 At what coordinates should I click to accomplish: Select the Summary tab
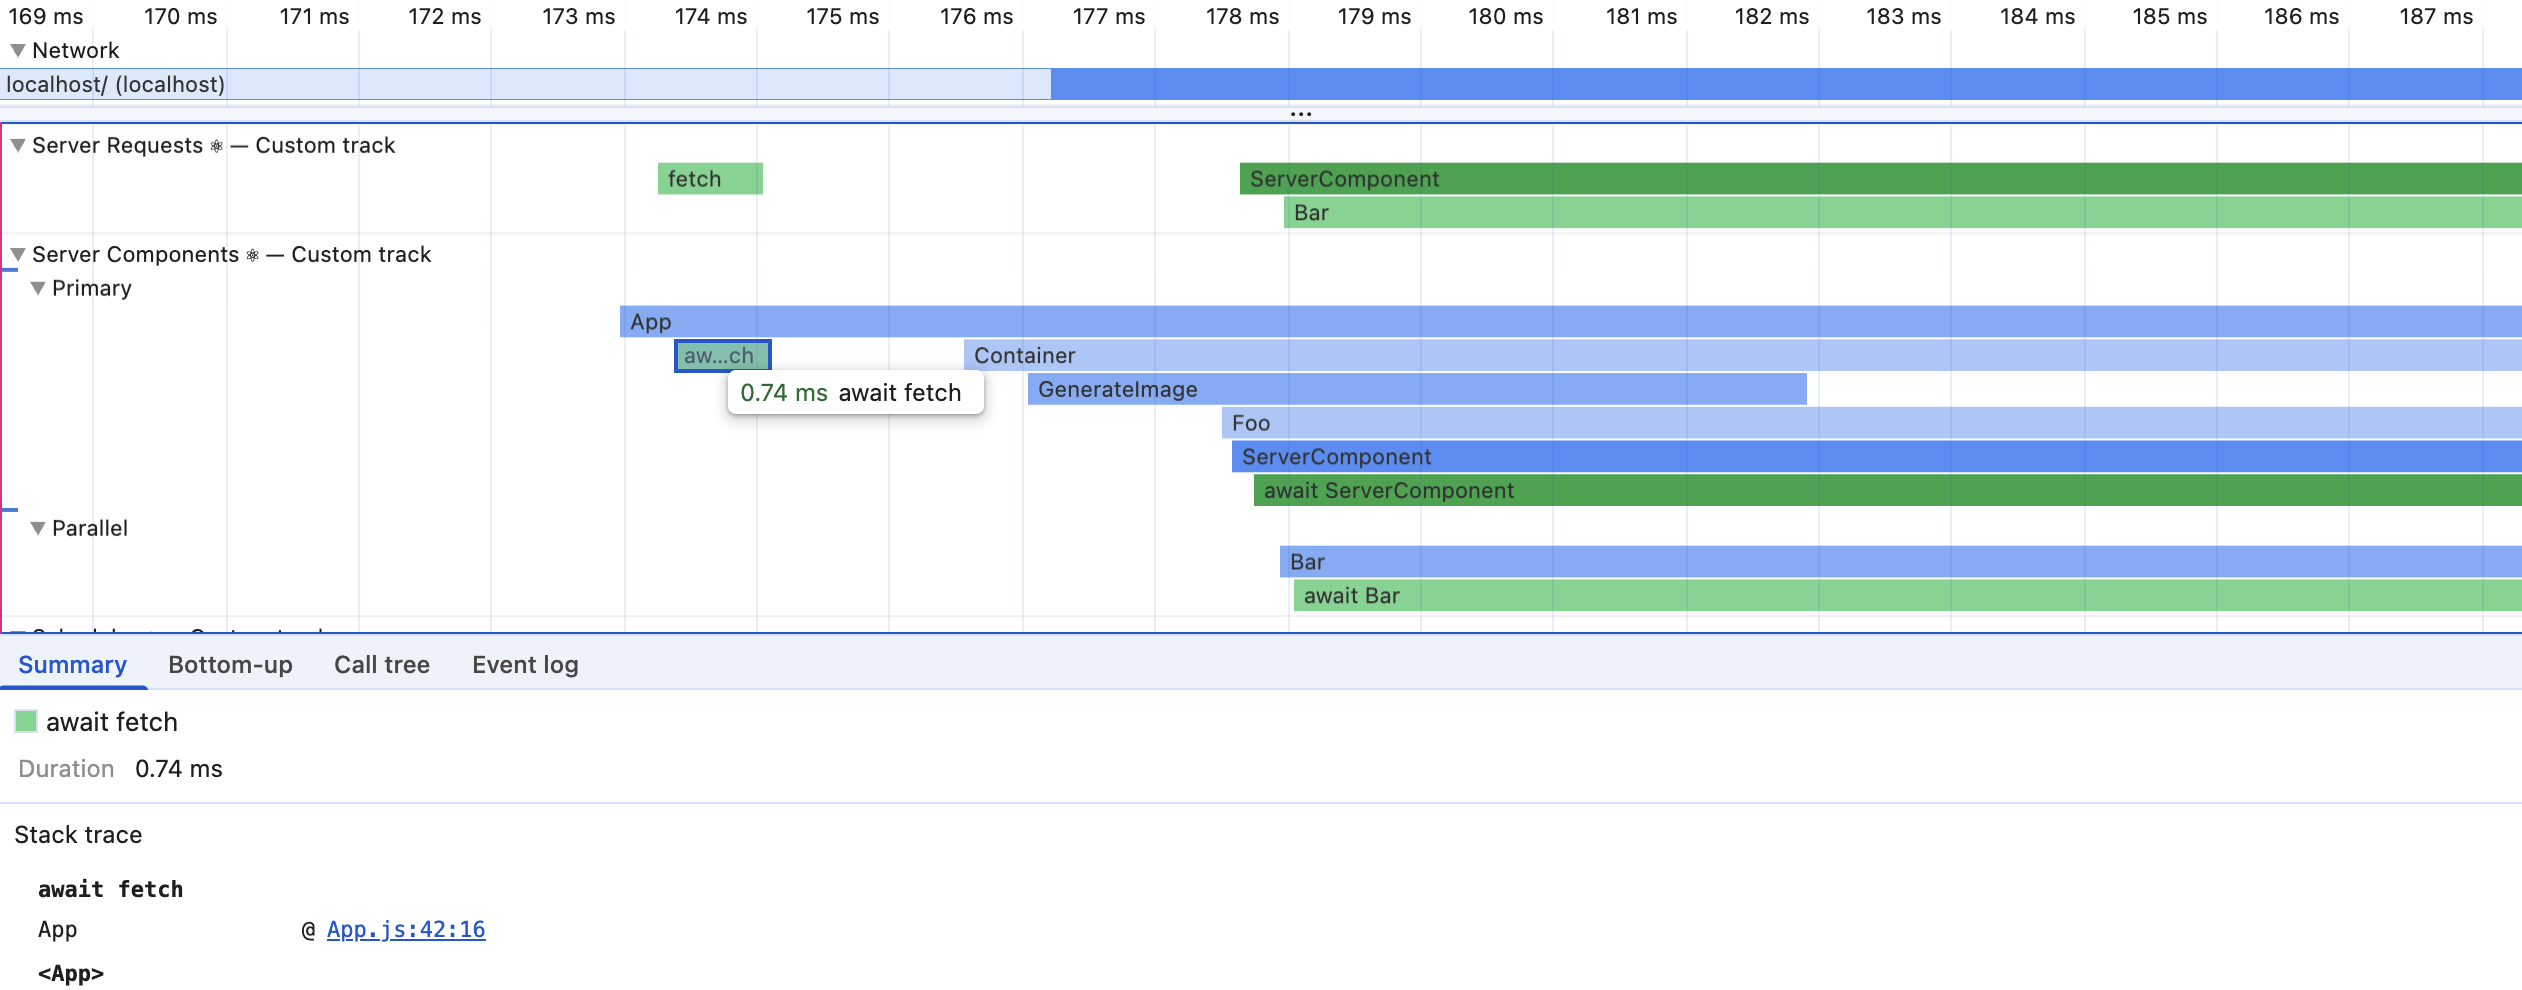click(72, 665)
